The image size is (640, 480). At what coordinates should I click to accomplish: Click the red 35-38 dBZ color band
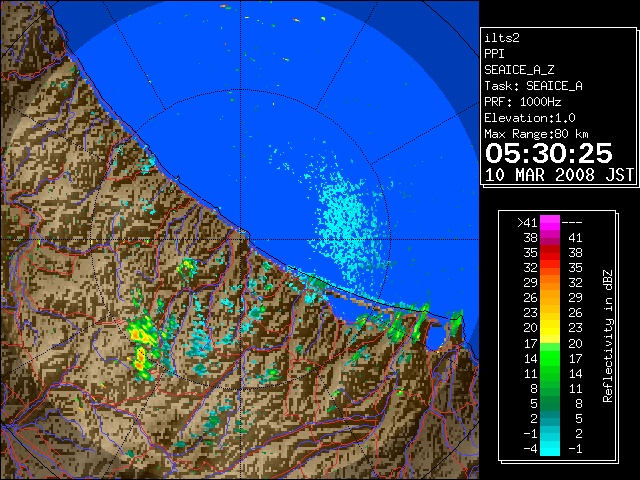click(550, 253)
